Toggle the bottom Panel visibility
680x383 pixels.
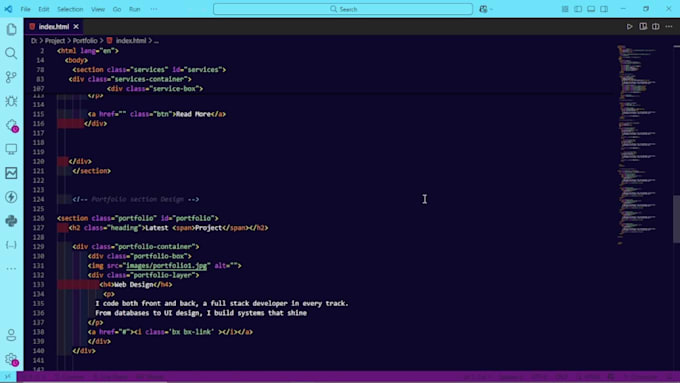tap(591, 9)
